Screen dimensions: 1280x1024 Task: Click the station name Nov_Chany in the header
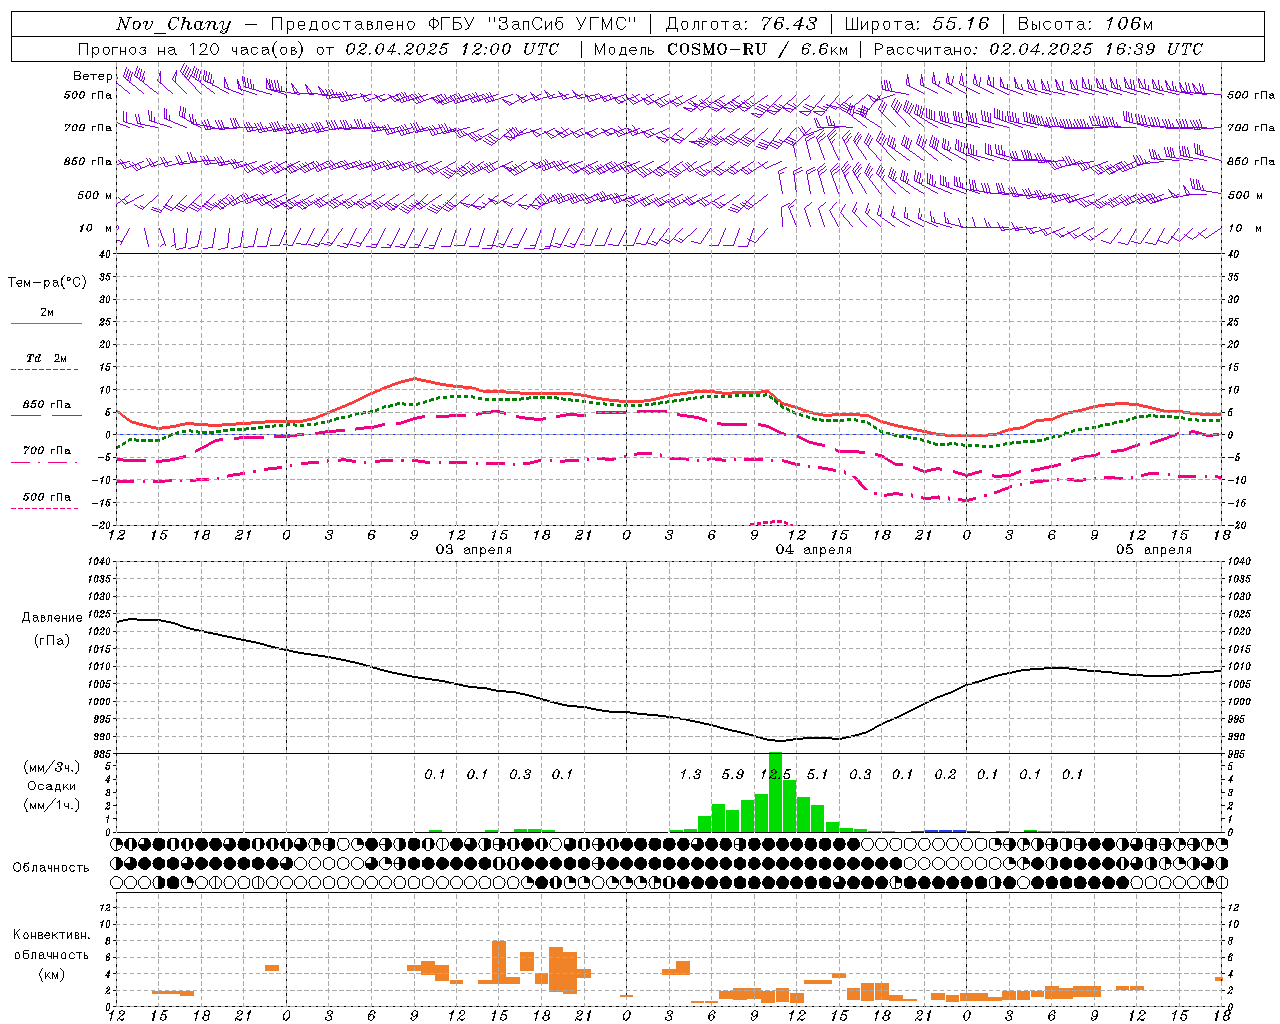173,24
